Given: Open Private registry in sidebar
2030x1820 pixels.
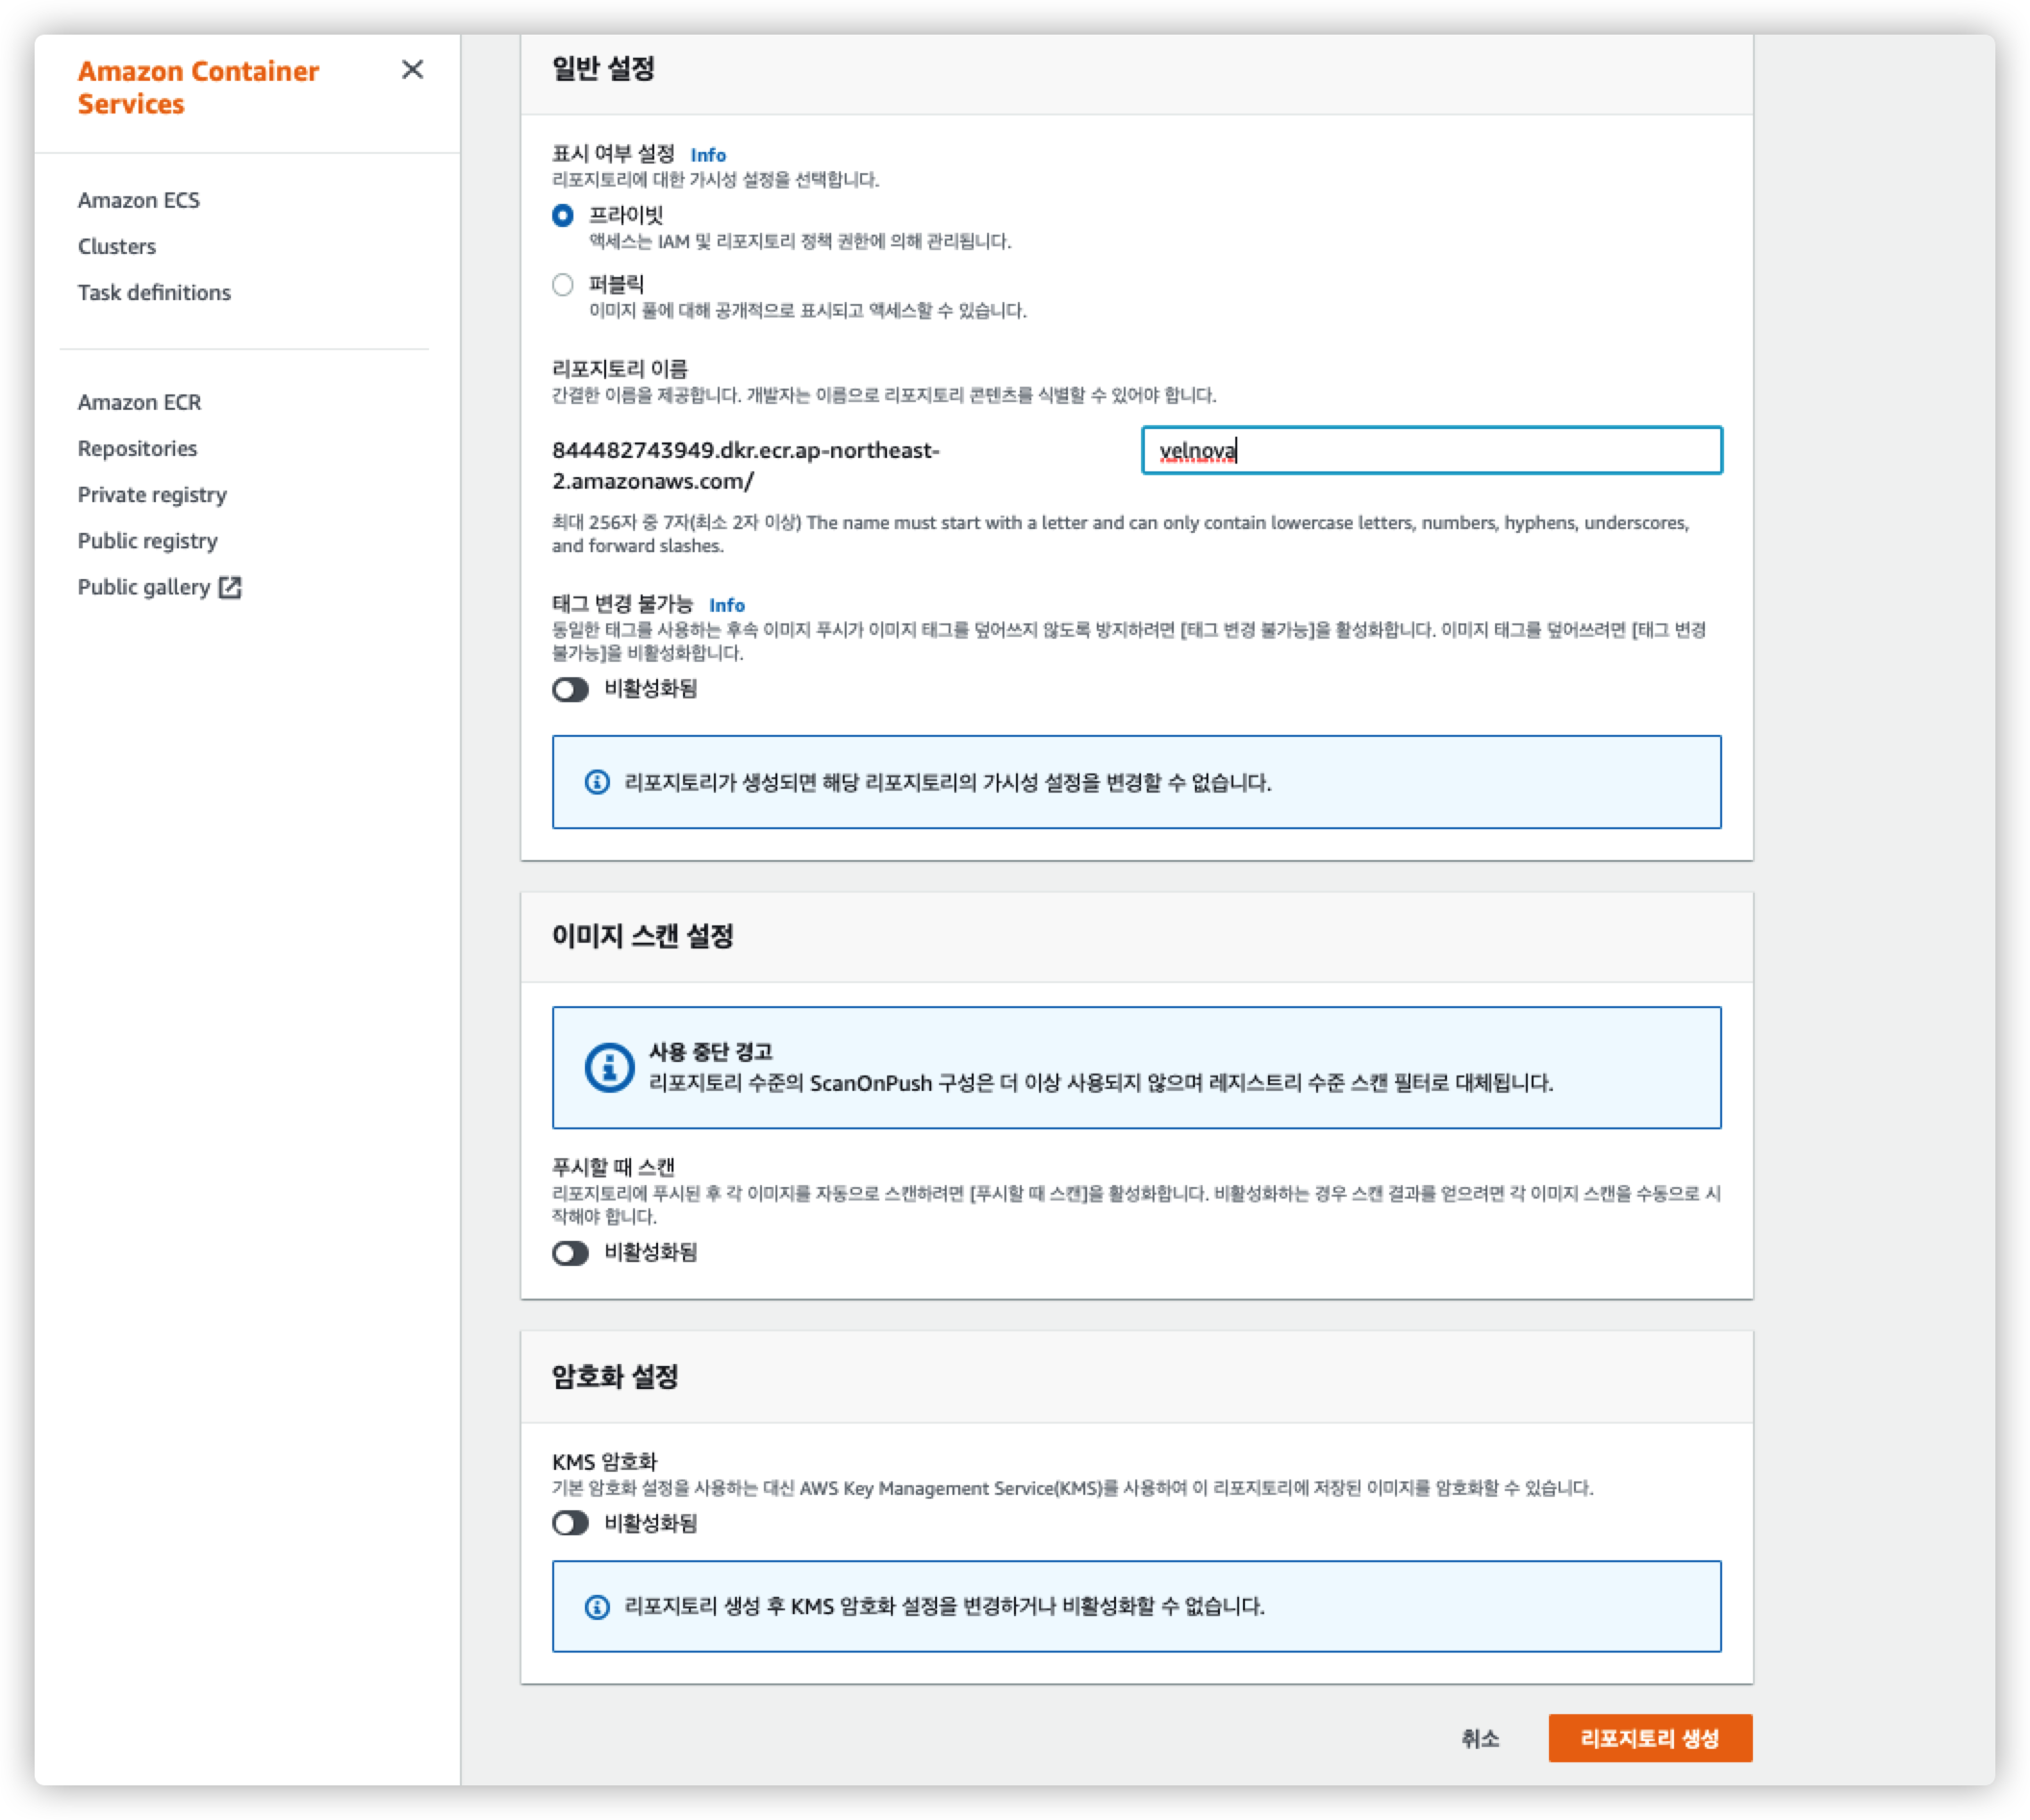Looking at the screenshot, I should pyautogui.click(x=152, y=494).
